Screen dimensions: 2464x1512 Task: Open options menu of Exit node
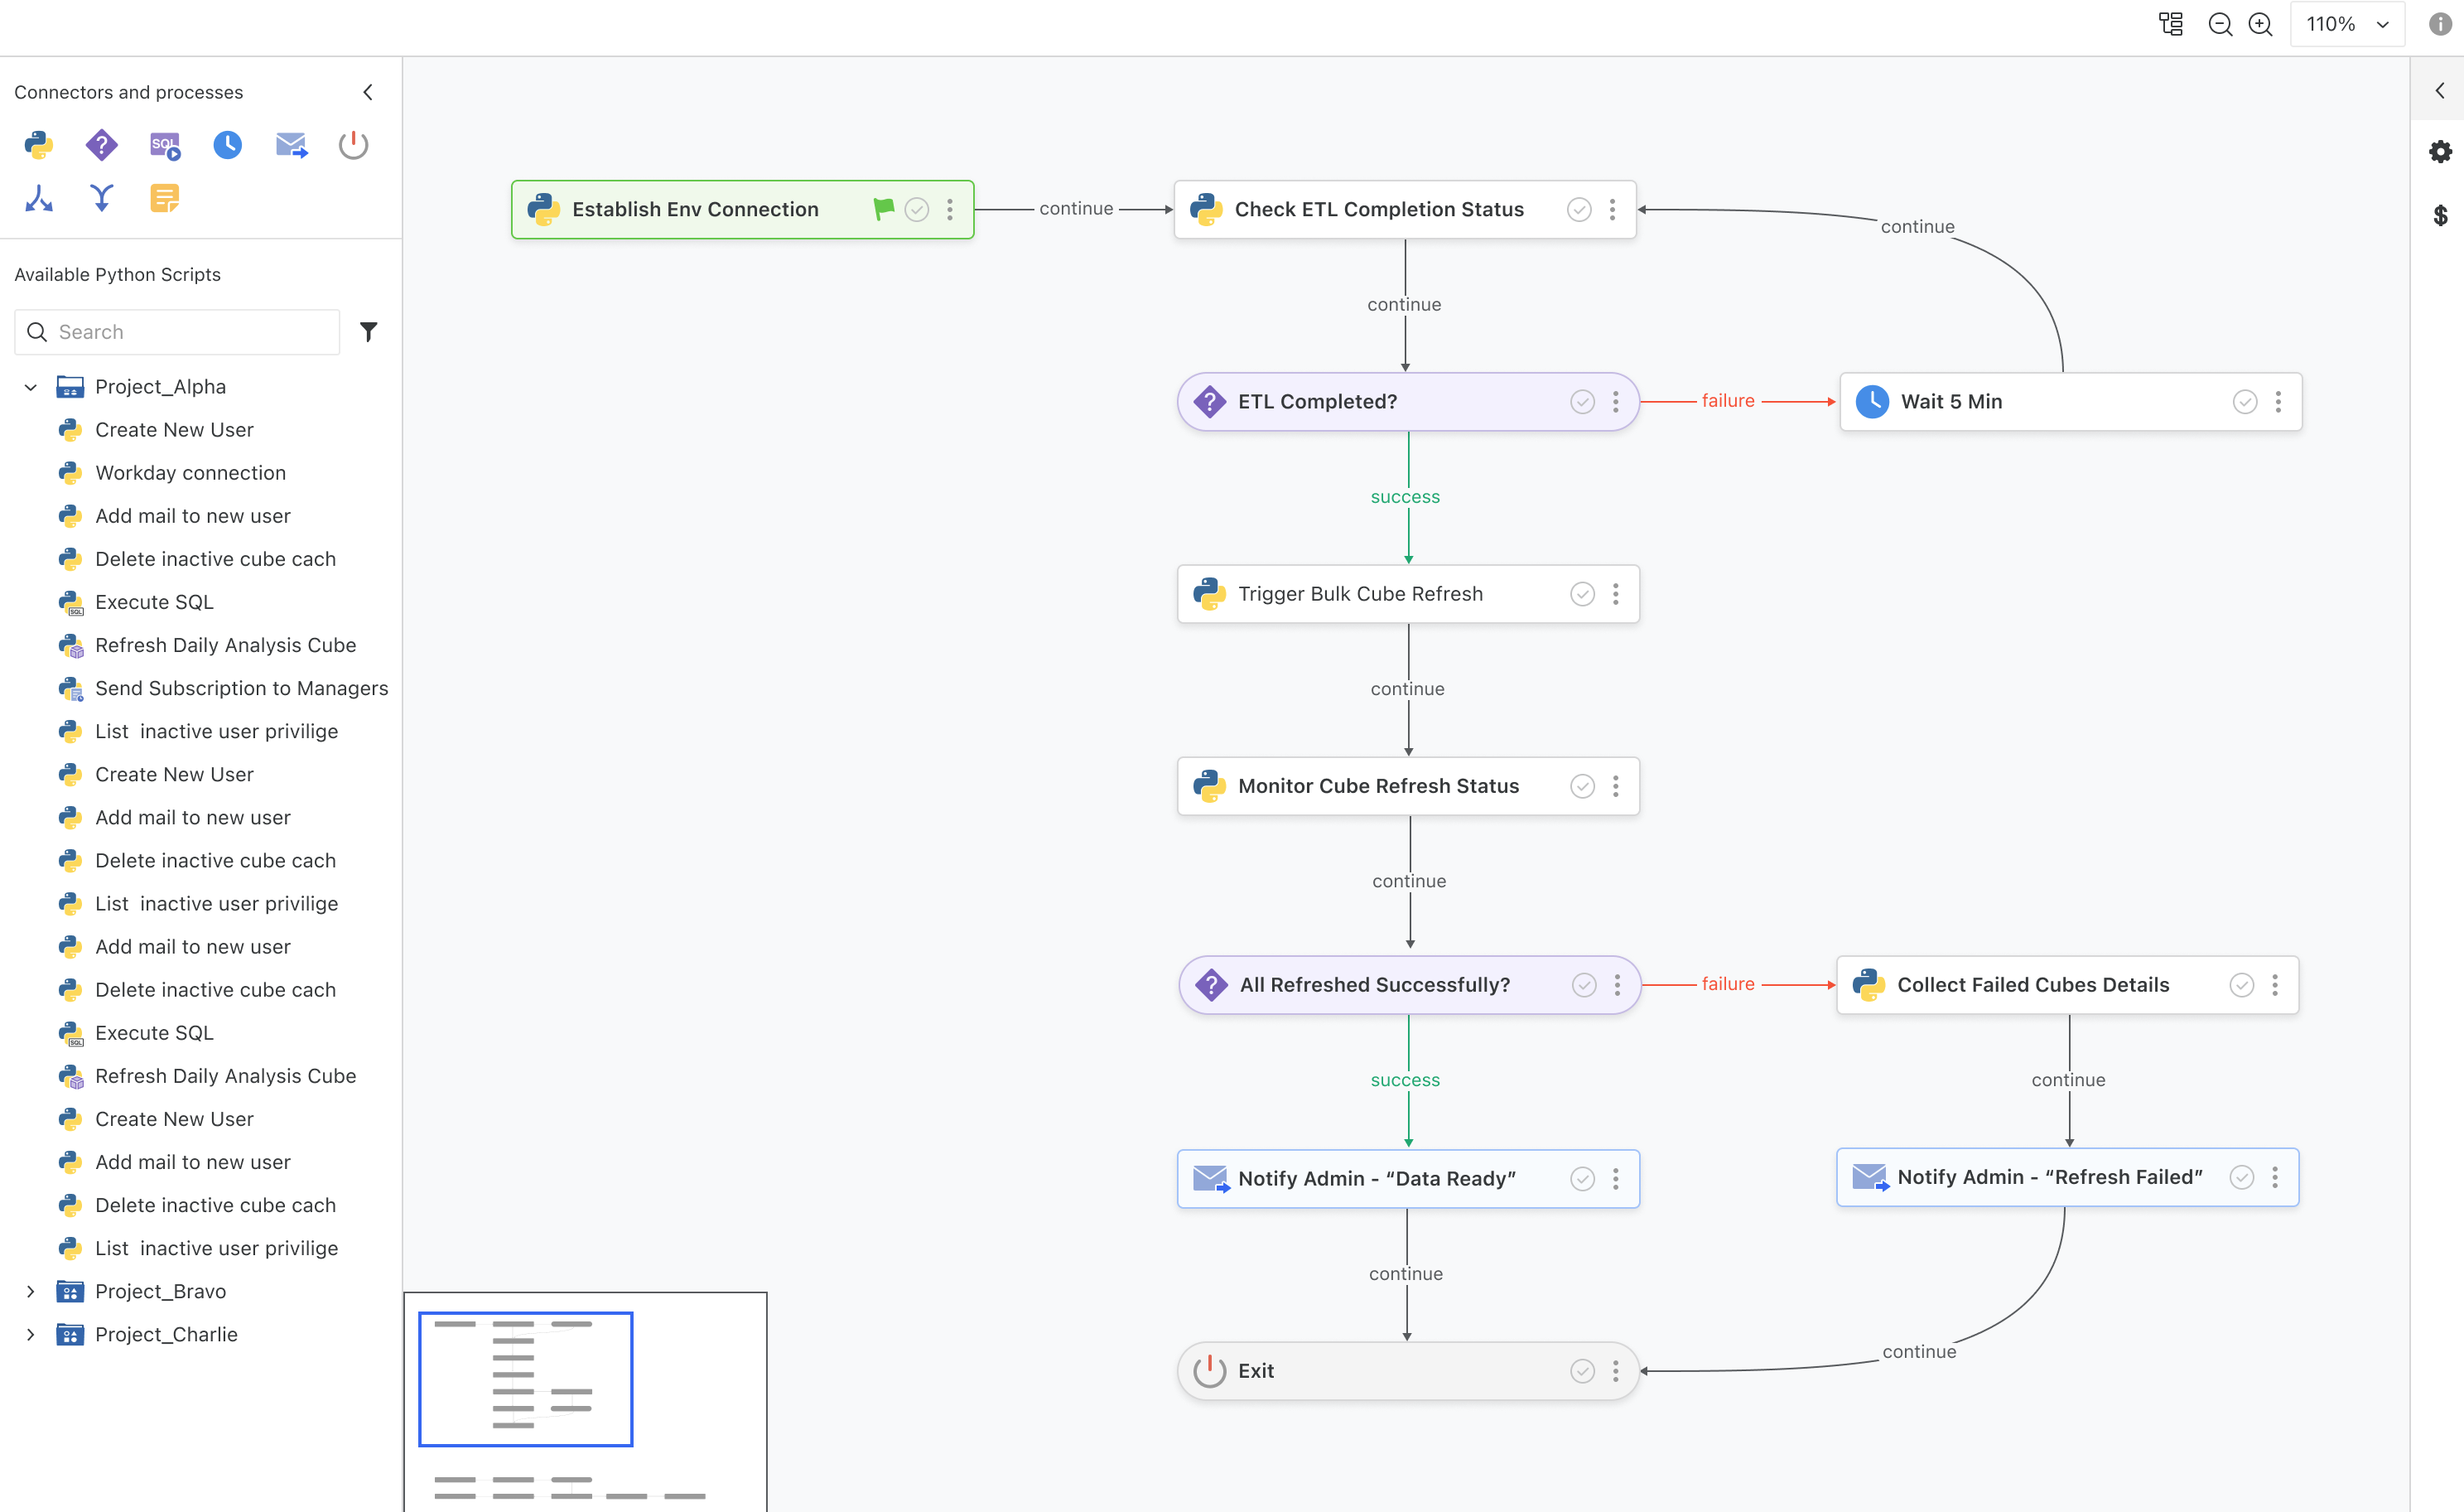1615,1371
